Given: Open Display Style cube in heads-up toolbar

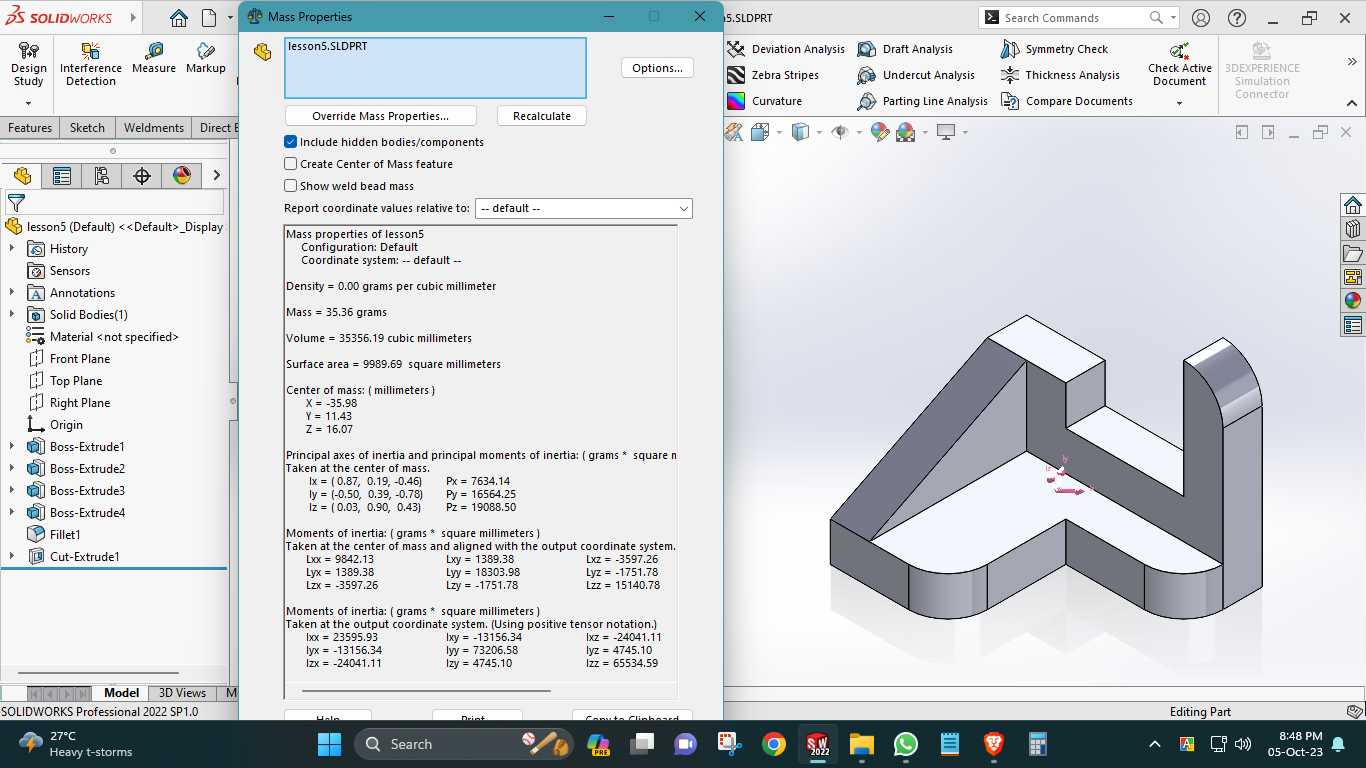Looking at the screenshot, I should 800,132.
